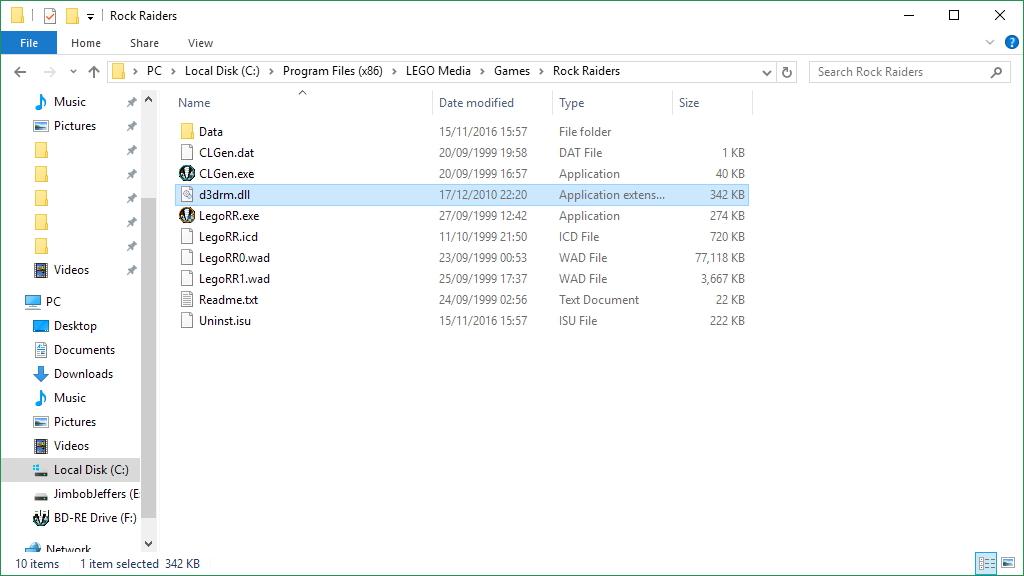Open Documents under PC
Screen dimensions: 1024x576
pos(84,350)
